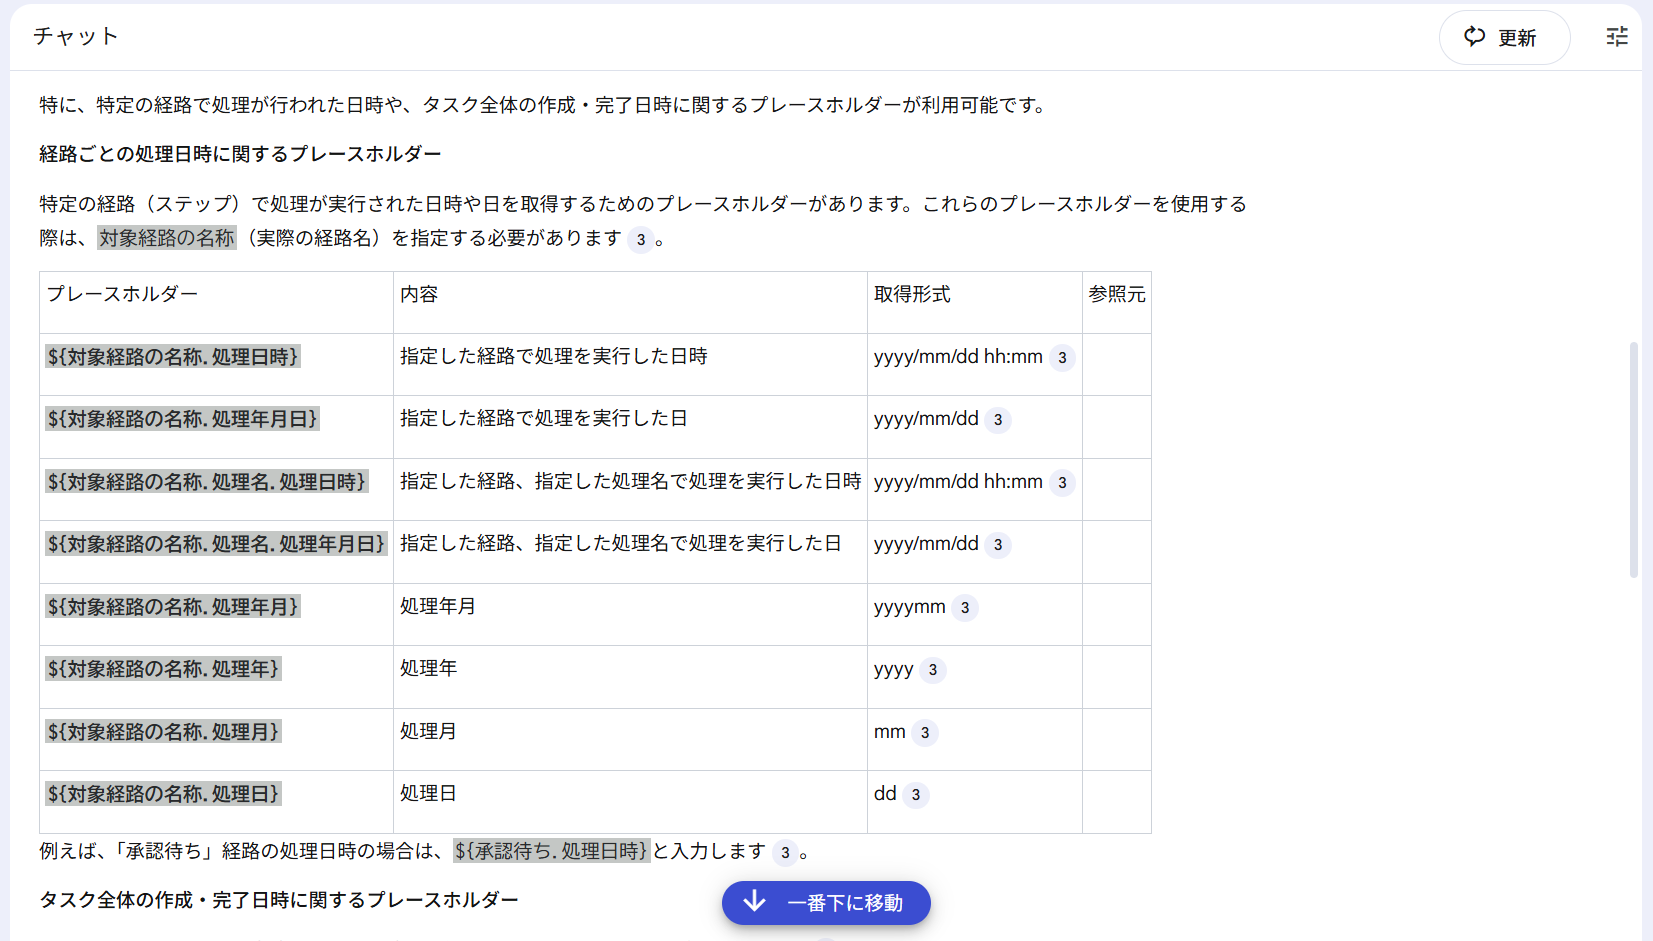The image size is (1653, 941).
Task: Select the highlighted ${対象経路の名称.処理日時} placeholder
Action: coord(172,357)
